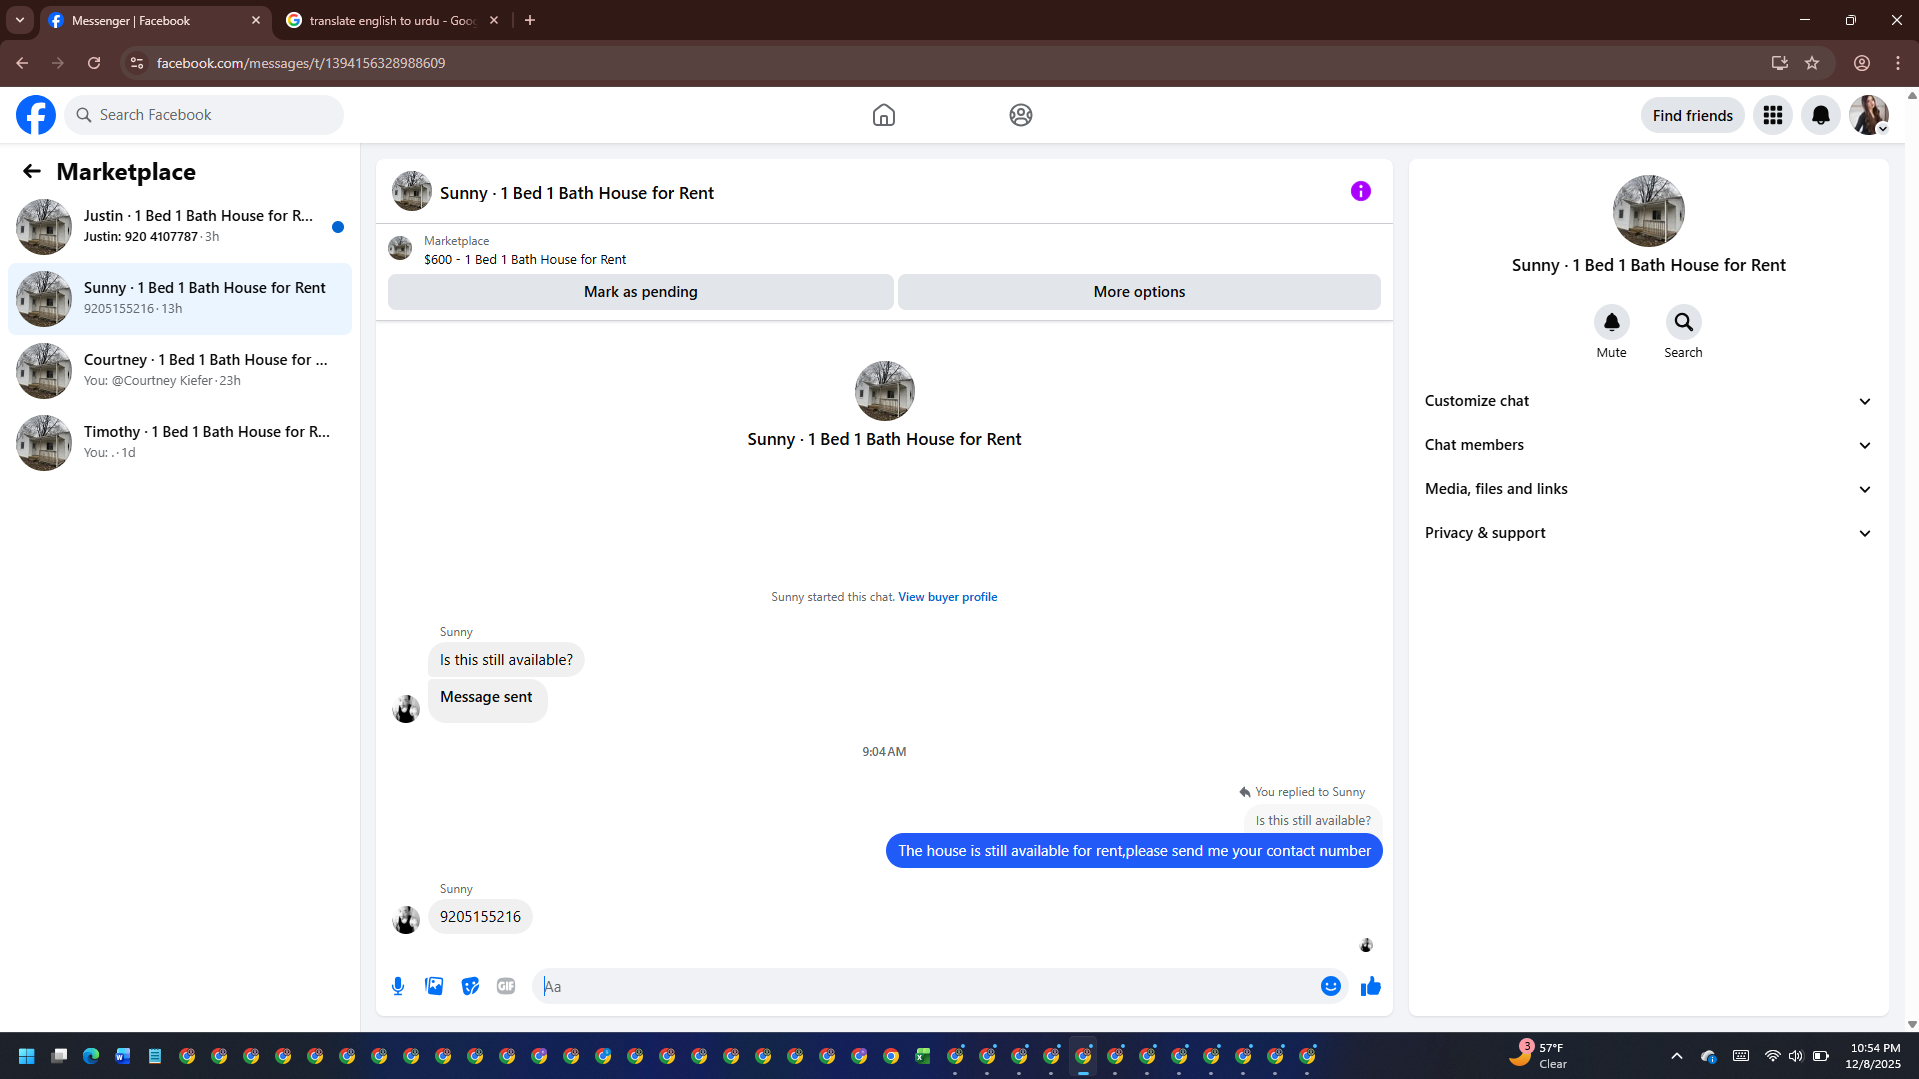Show hidden system tray icons

pyautogui.click(x=1677, y=1056)
